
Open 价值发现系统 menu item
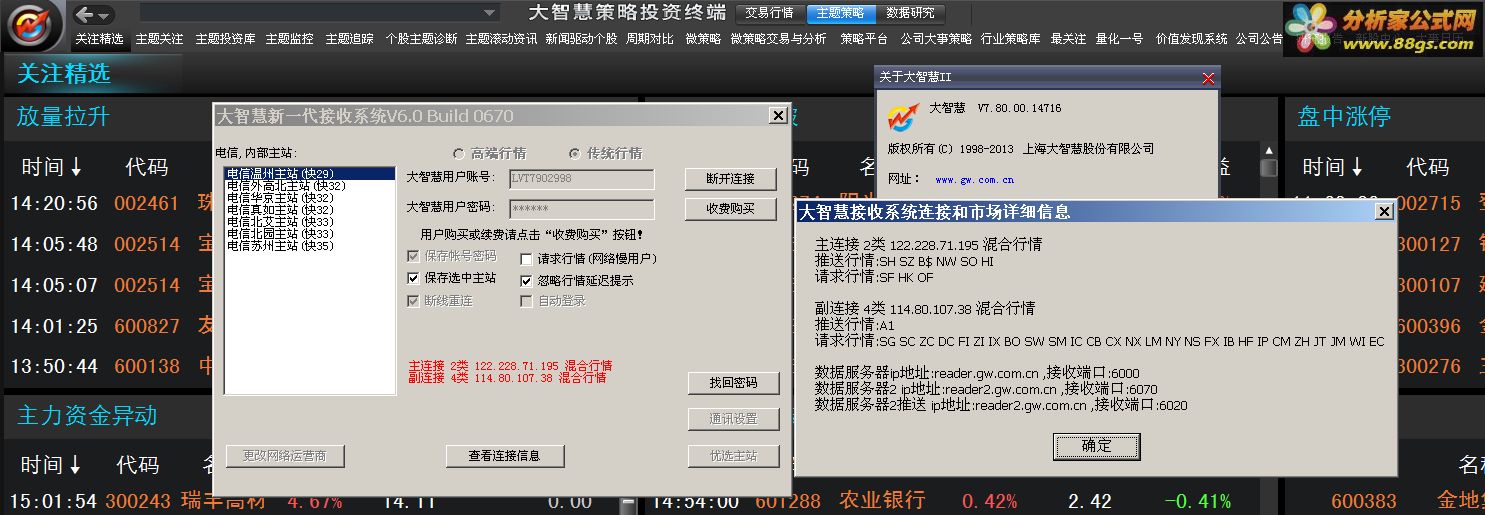[1191, 39]
